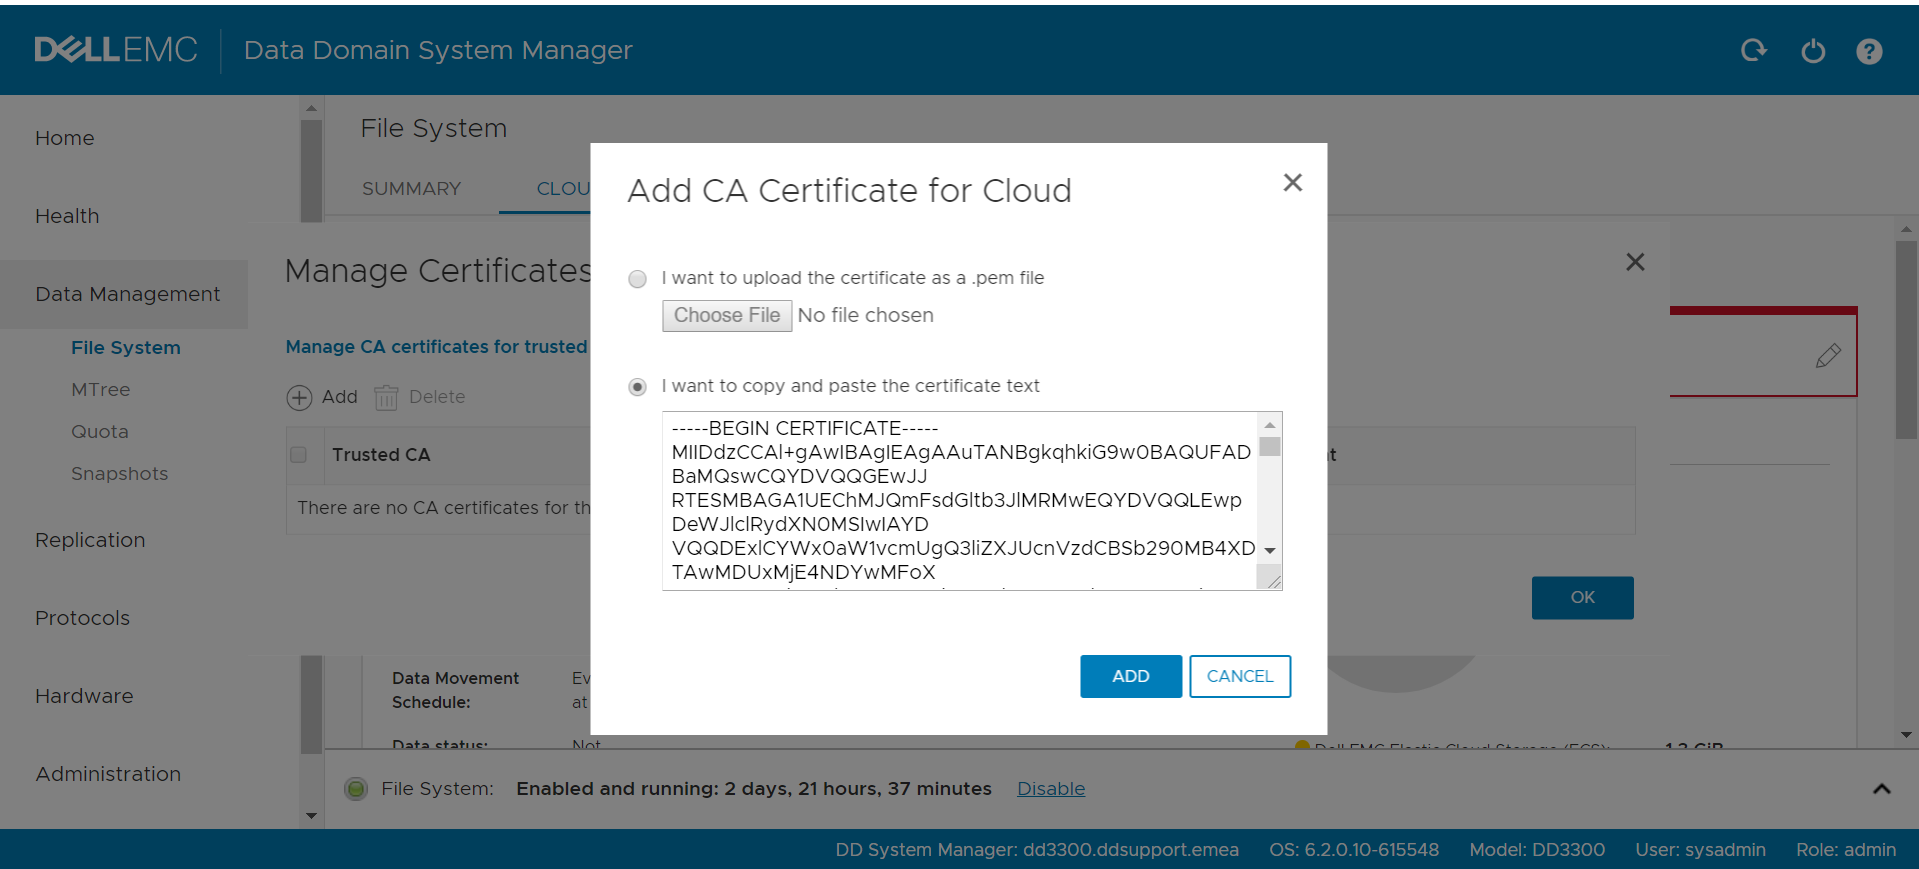Click the page scroll down arrow at right

click(x=1906, y=735)
